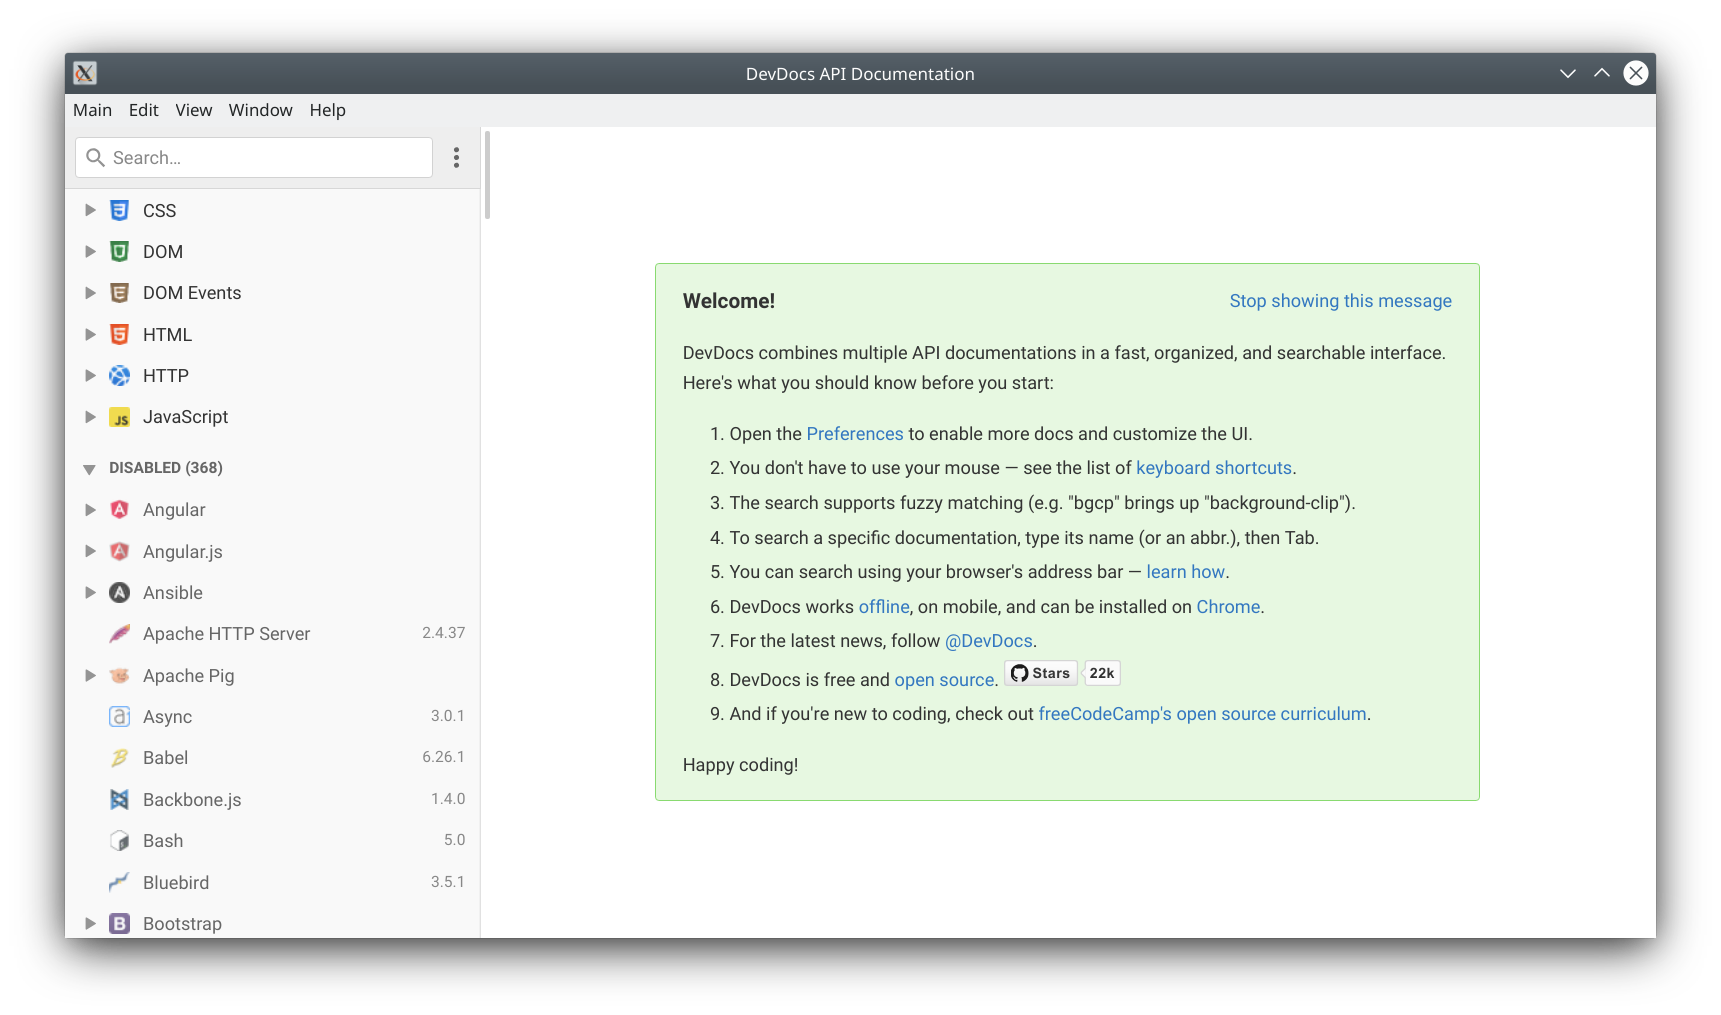Click the Chrome link
1721x1015 pixels.
(x=1228, y=607)
